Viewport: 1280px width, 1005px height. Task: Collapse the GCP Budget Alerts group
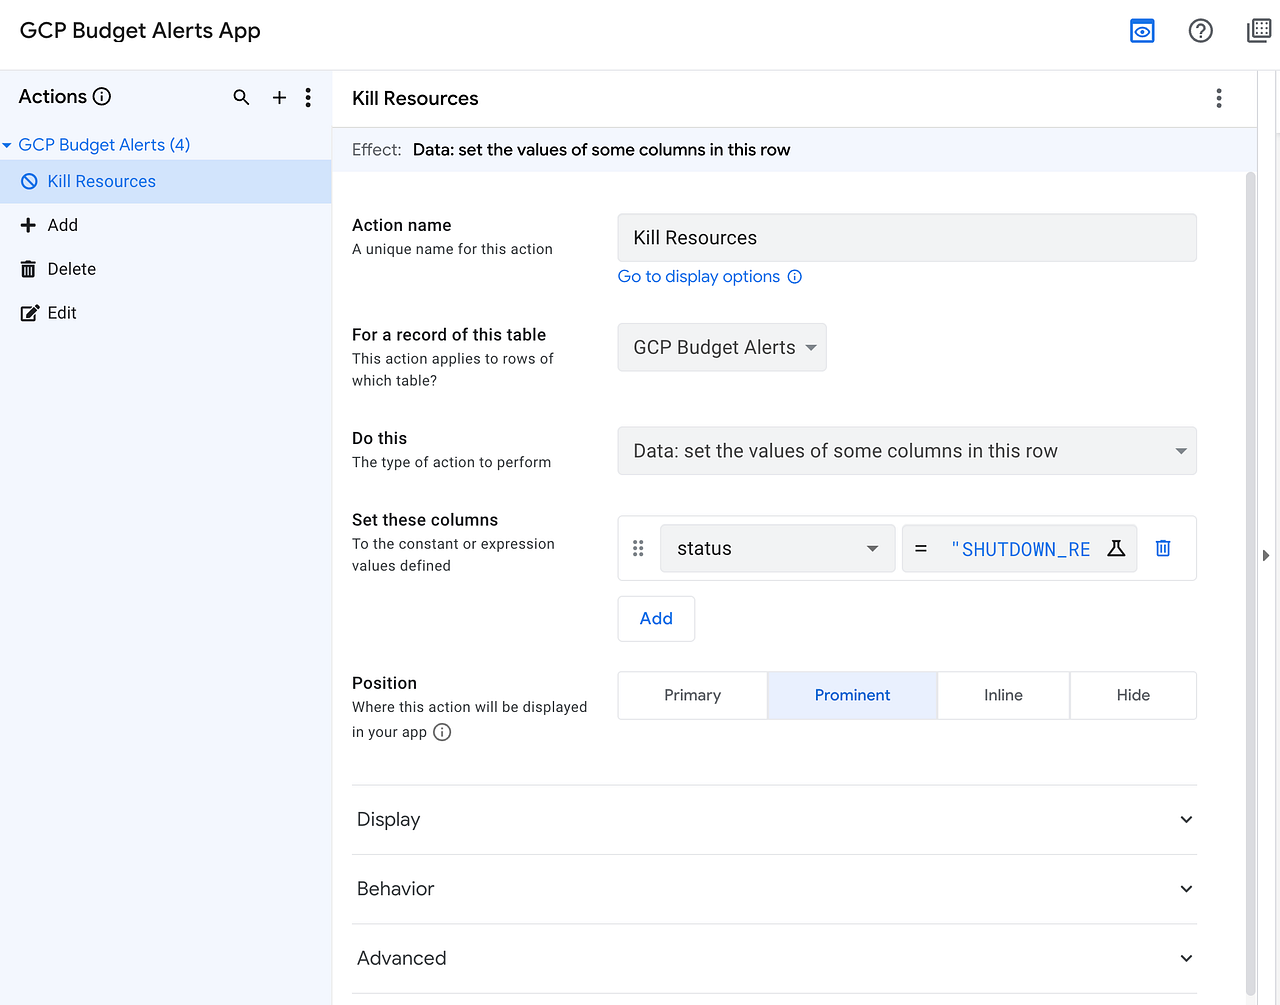pos(7,145)
